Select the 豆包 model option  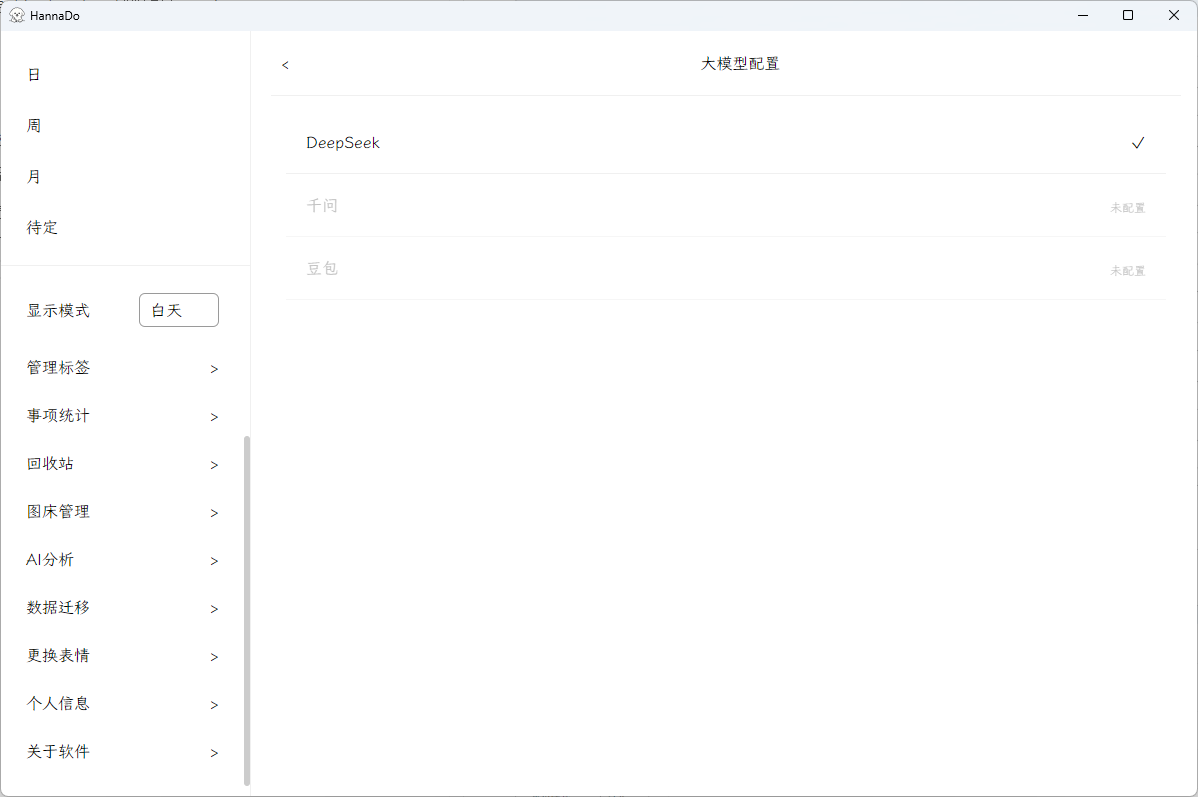coord(322,269)
